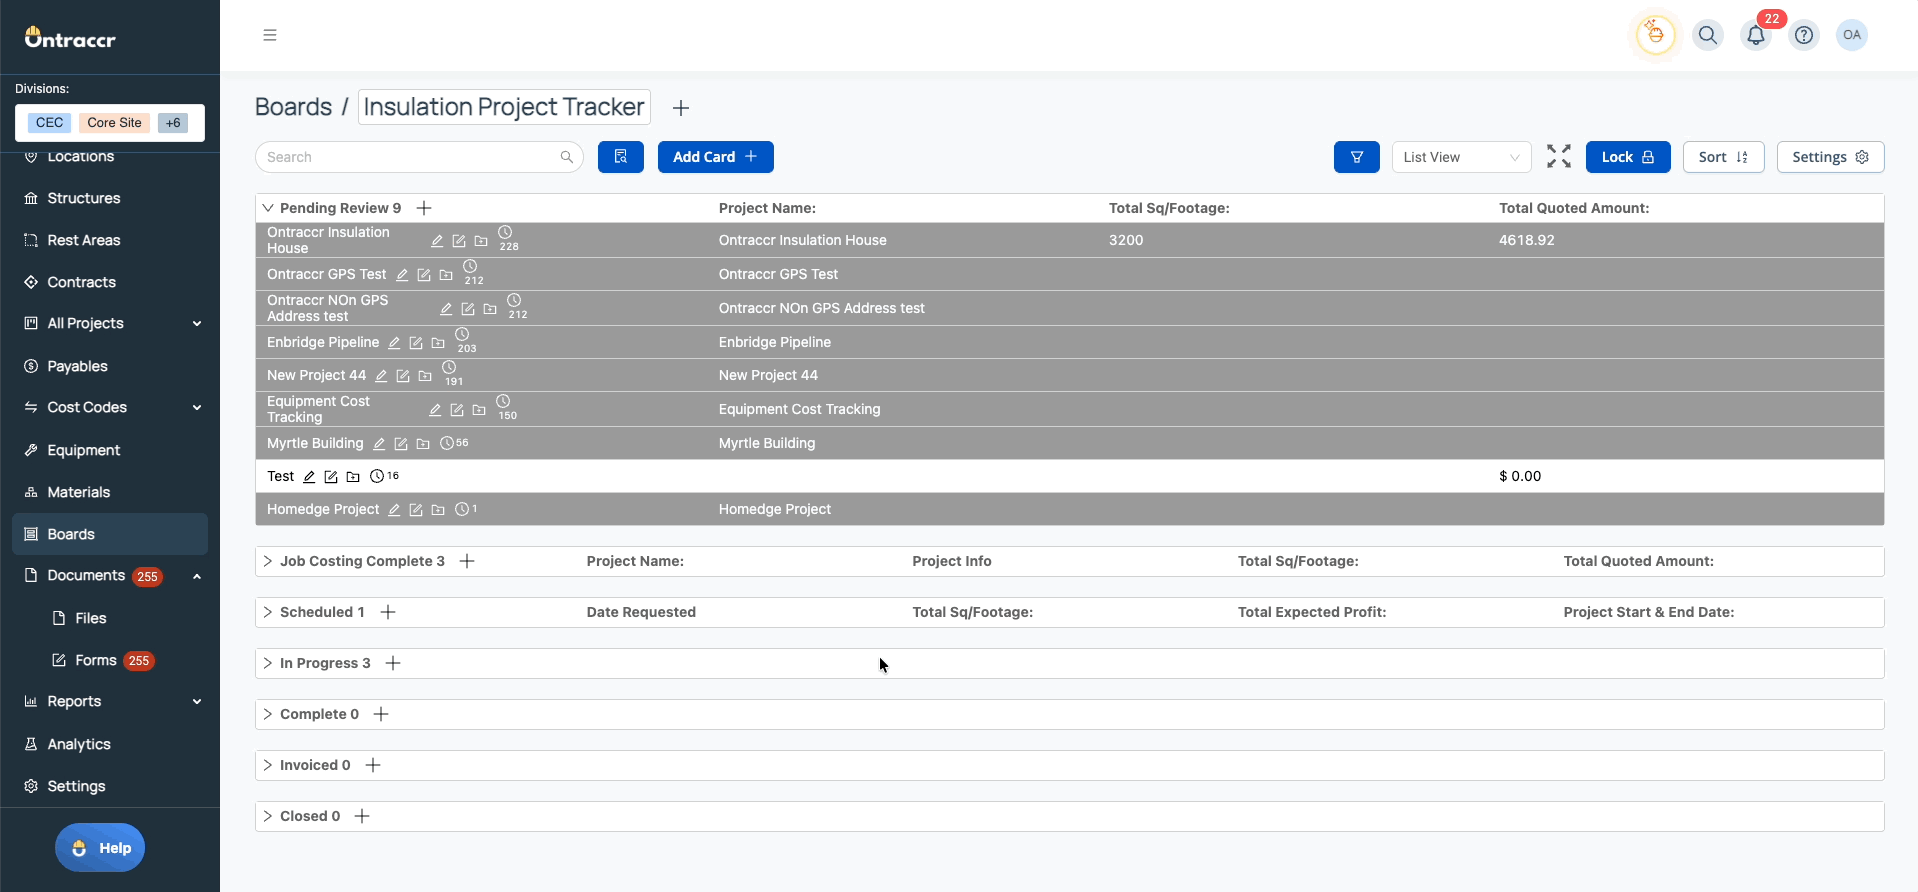This screenshot has width=1918, height=892.
Task: Expand the Closed group chevron
Action: [268, 816]
